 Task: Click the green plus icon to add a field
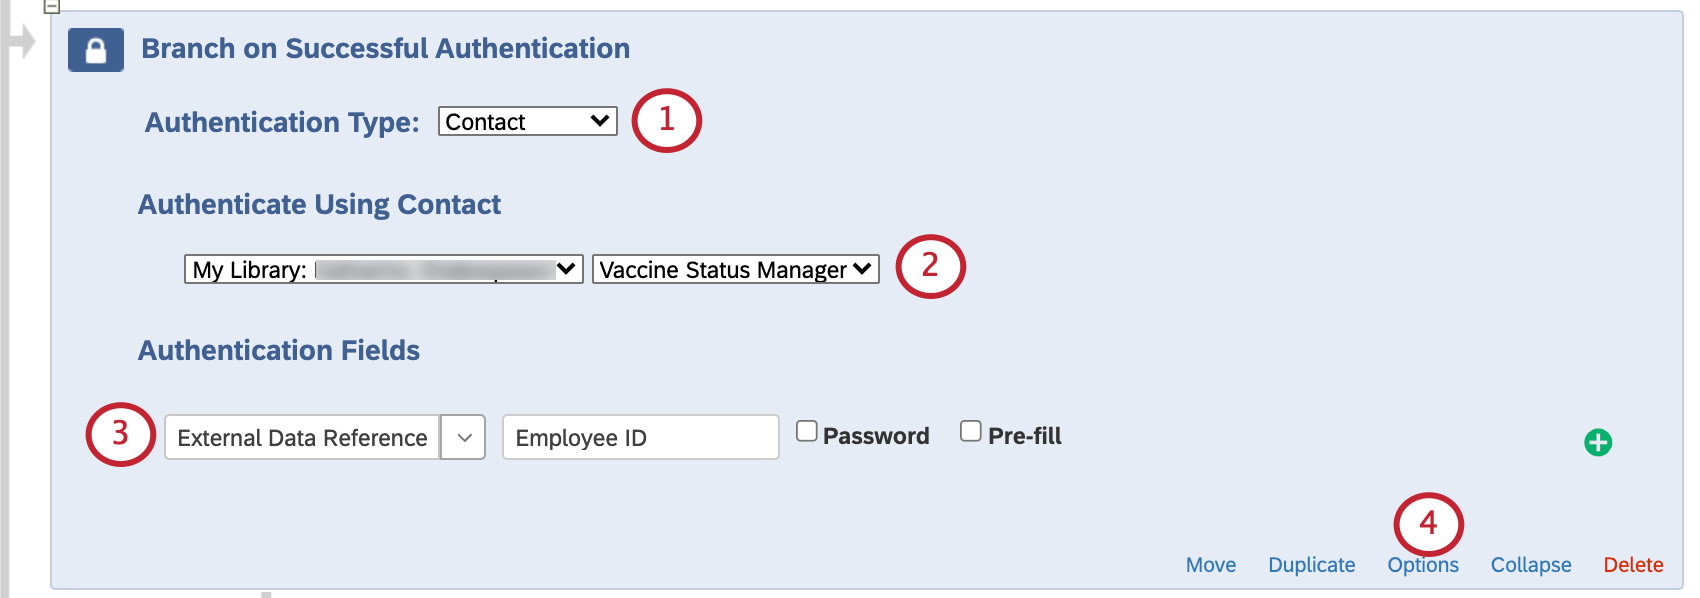1598,442
